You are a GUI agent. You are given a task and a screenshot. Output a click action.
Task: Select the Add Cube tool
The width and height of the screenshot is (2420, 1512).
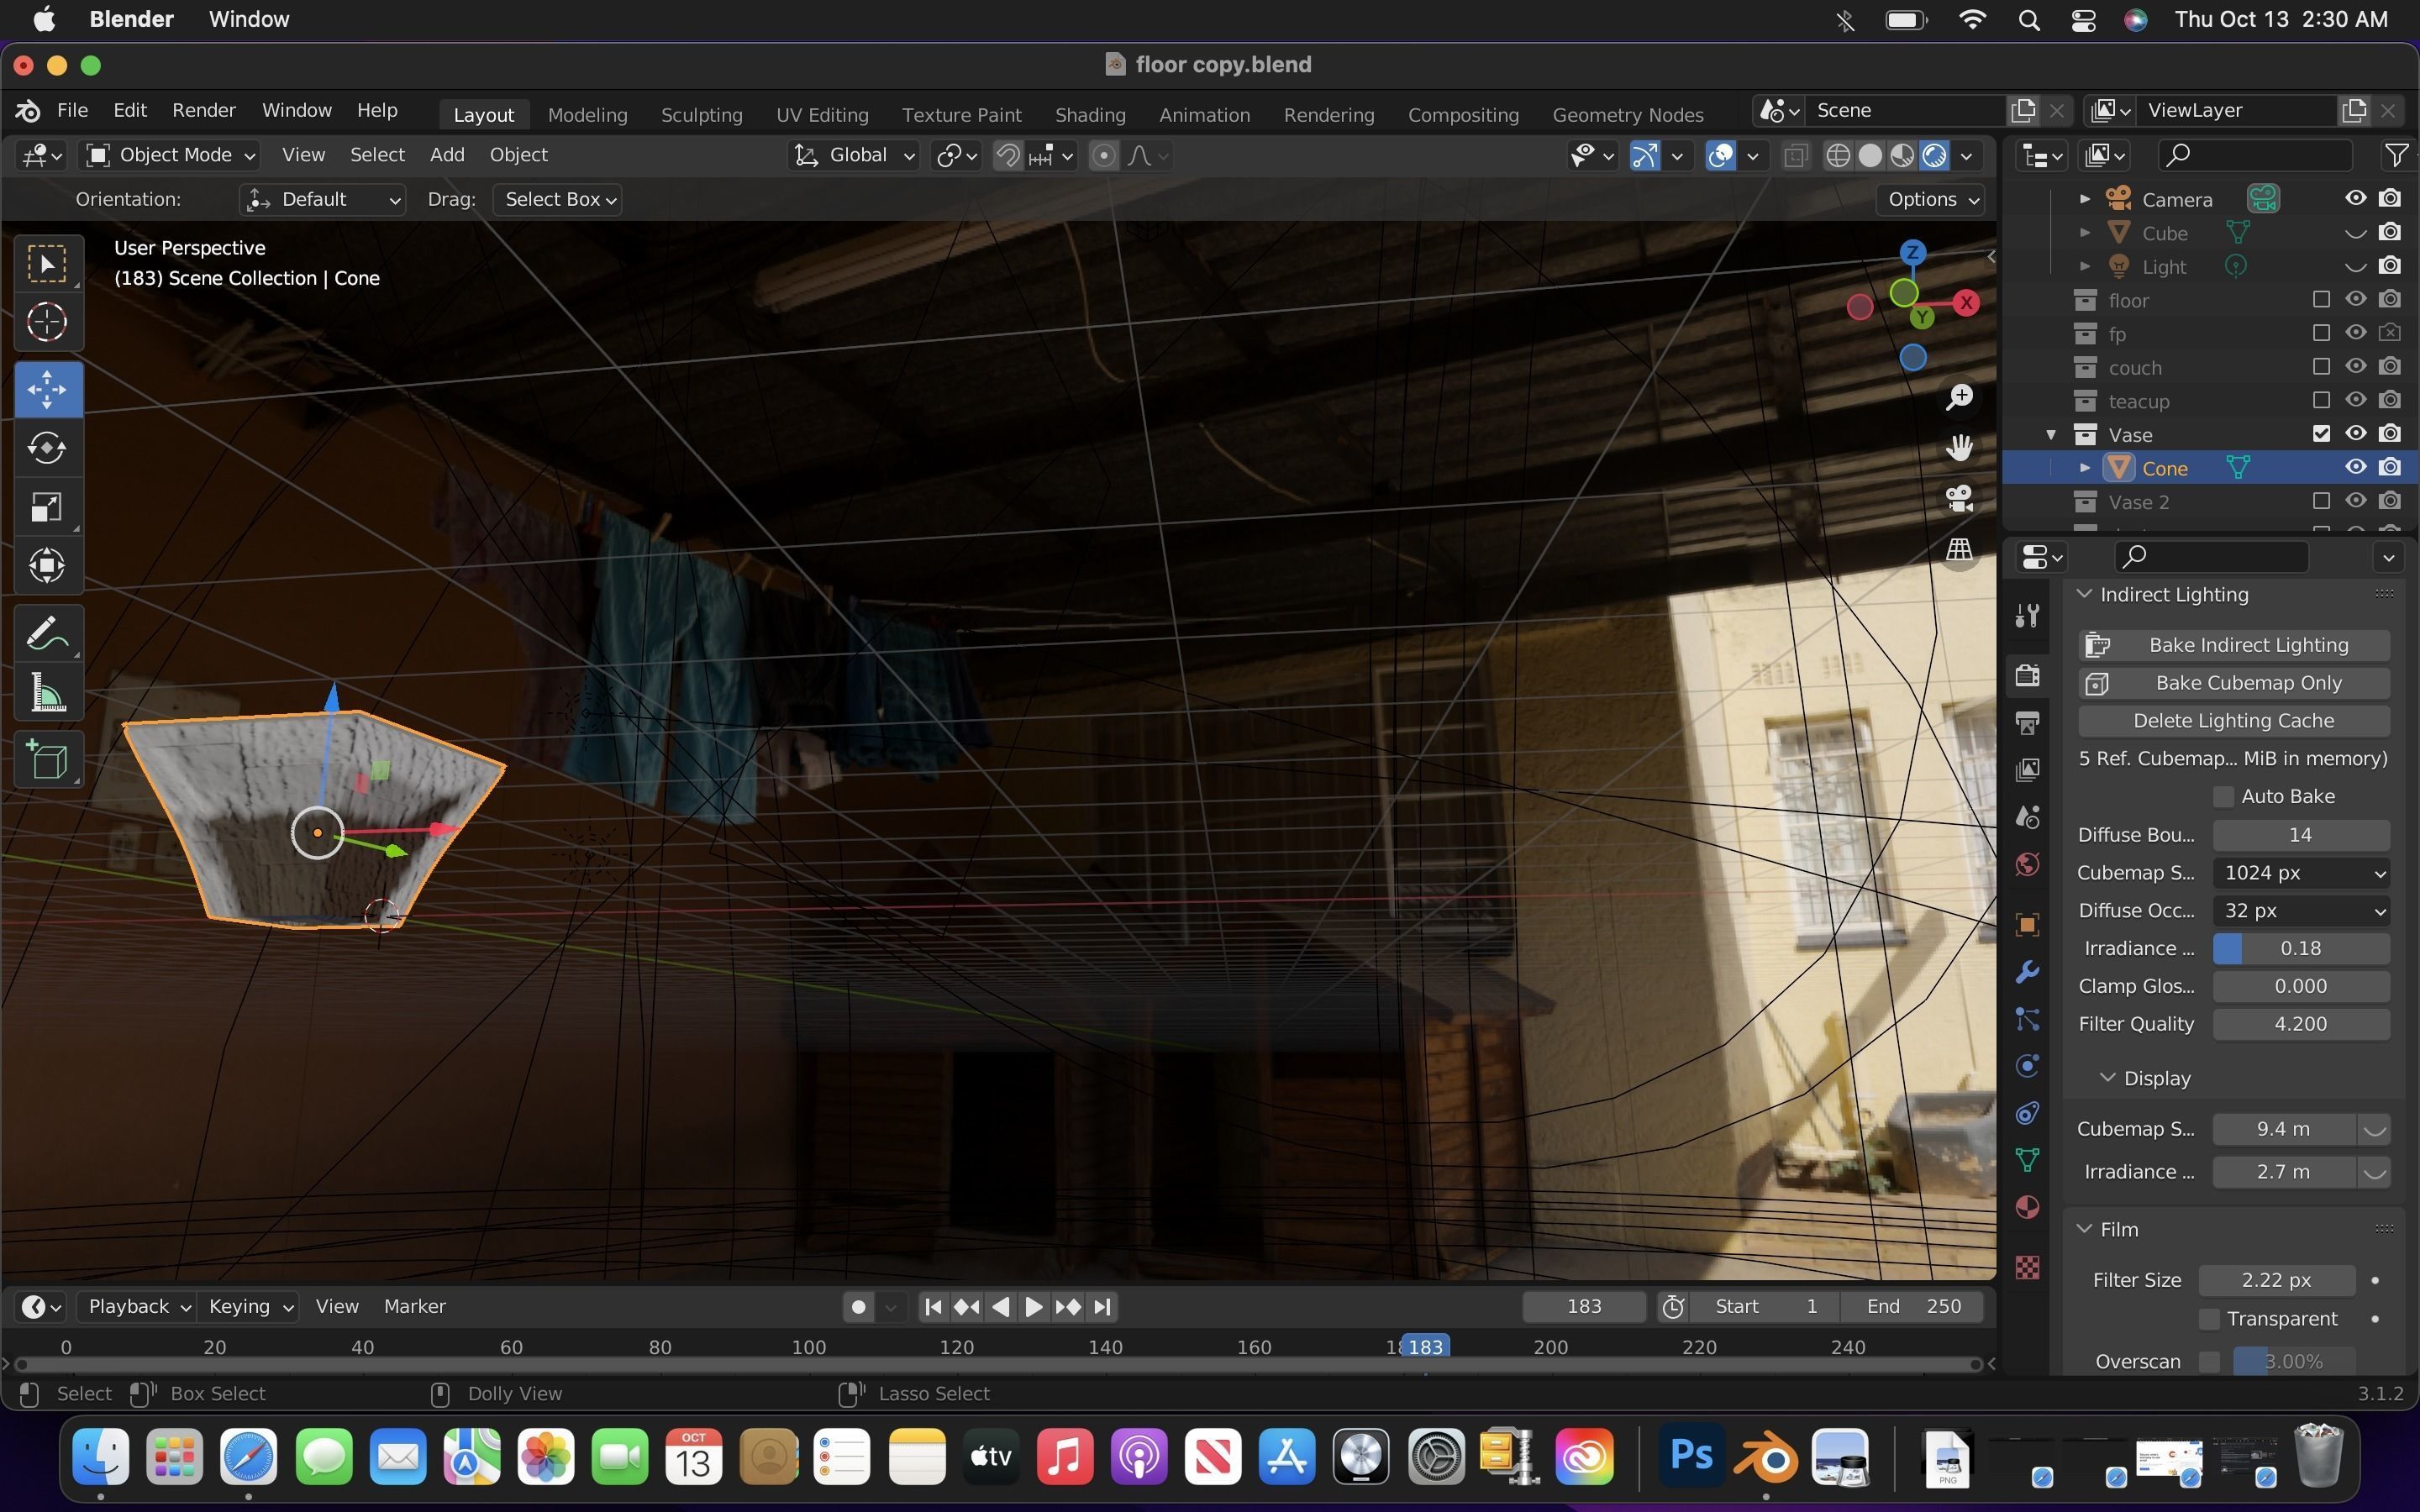click(47, 761)
